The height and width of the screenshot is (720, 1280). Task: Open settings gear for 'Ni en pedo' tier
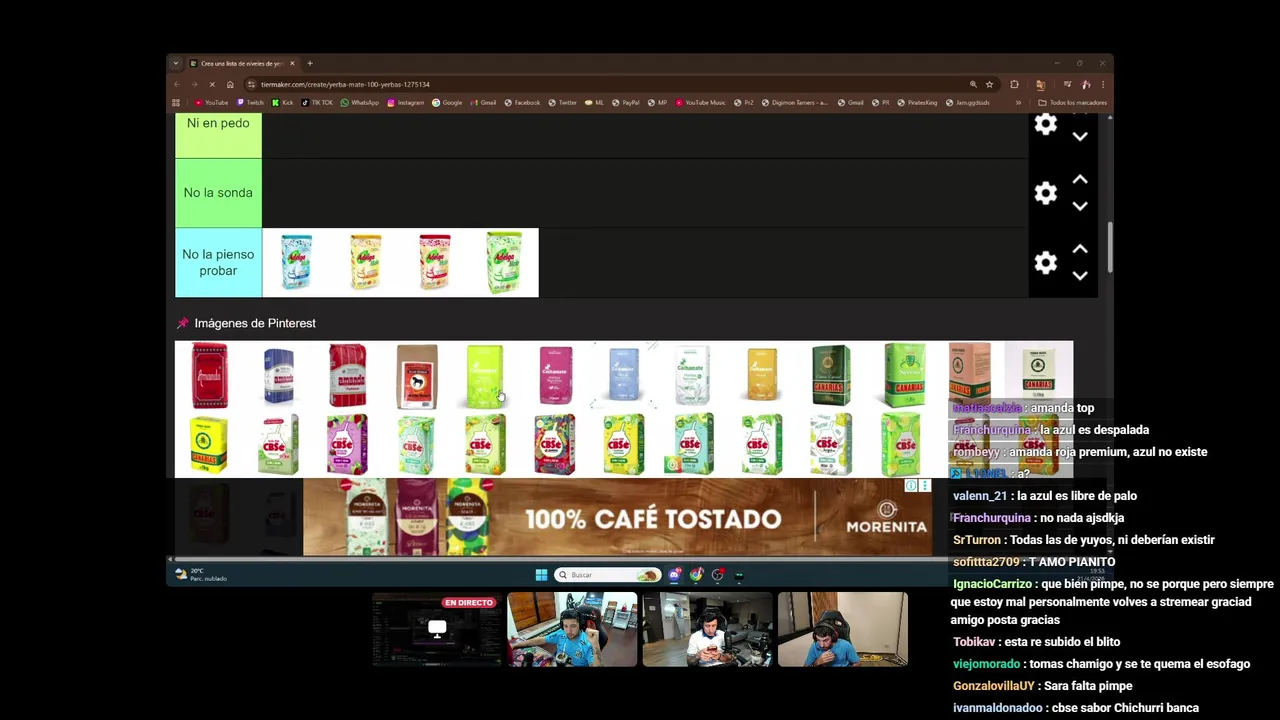[1045, 124]
